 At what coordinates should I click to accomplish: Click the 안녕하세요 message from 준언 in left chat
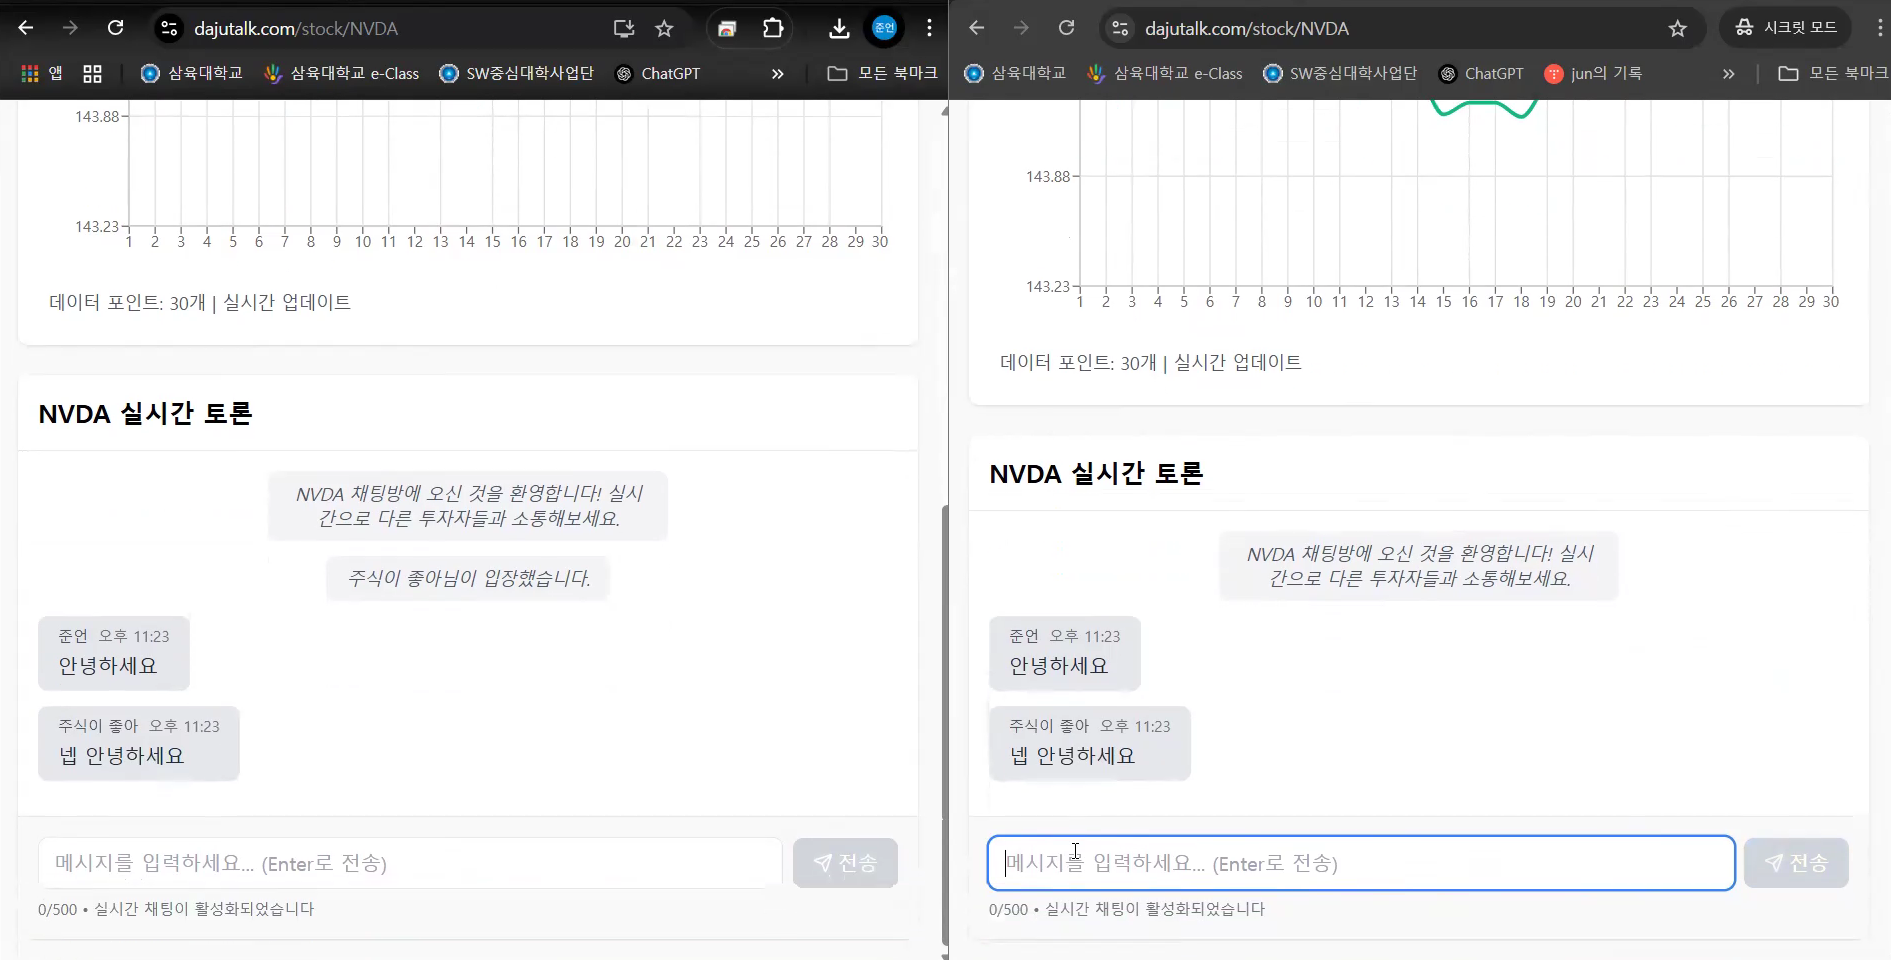click(x=113, y=653)
